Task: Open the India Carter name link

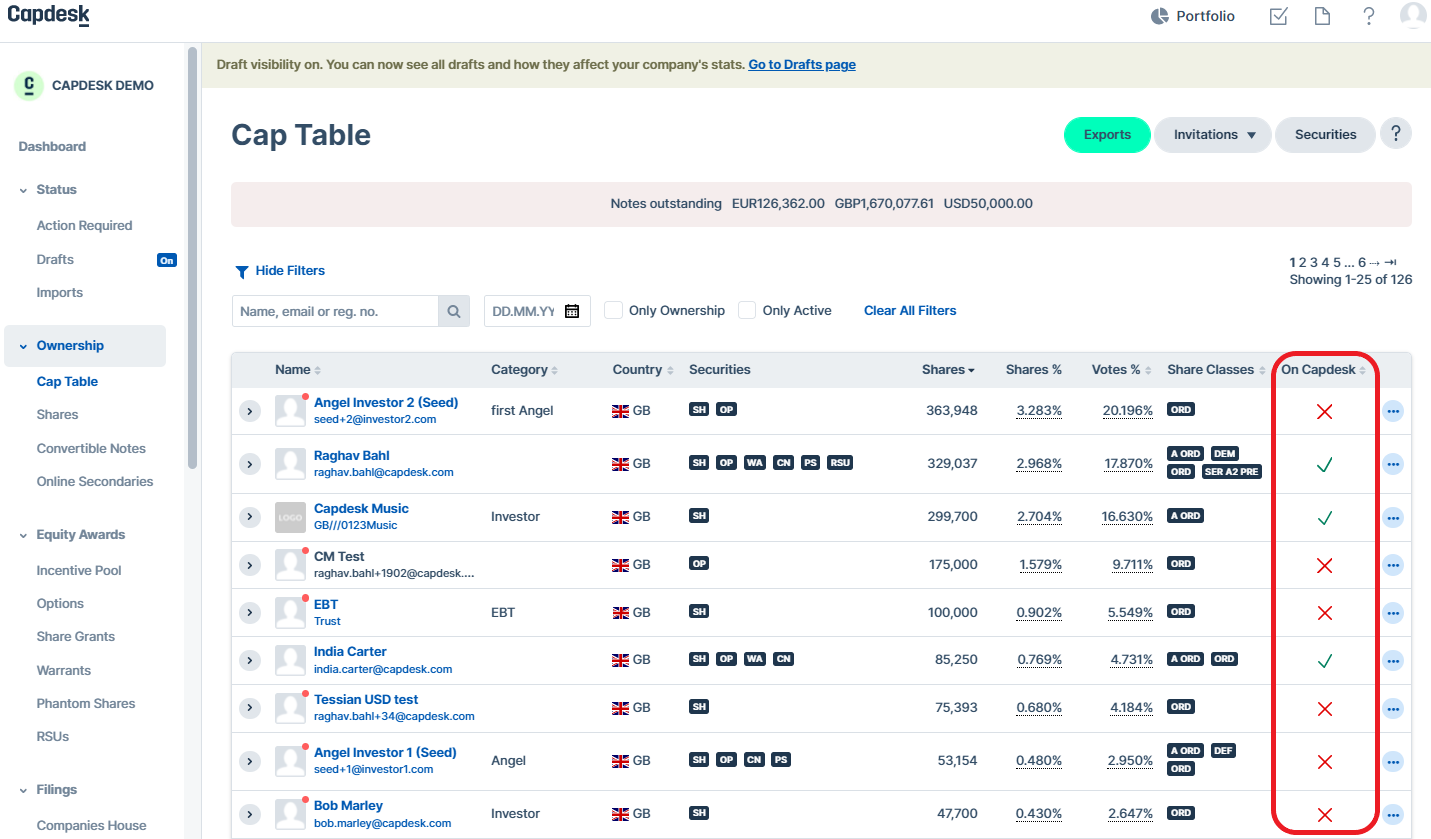Action: [350, 651]
